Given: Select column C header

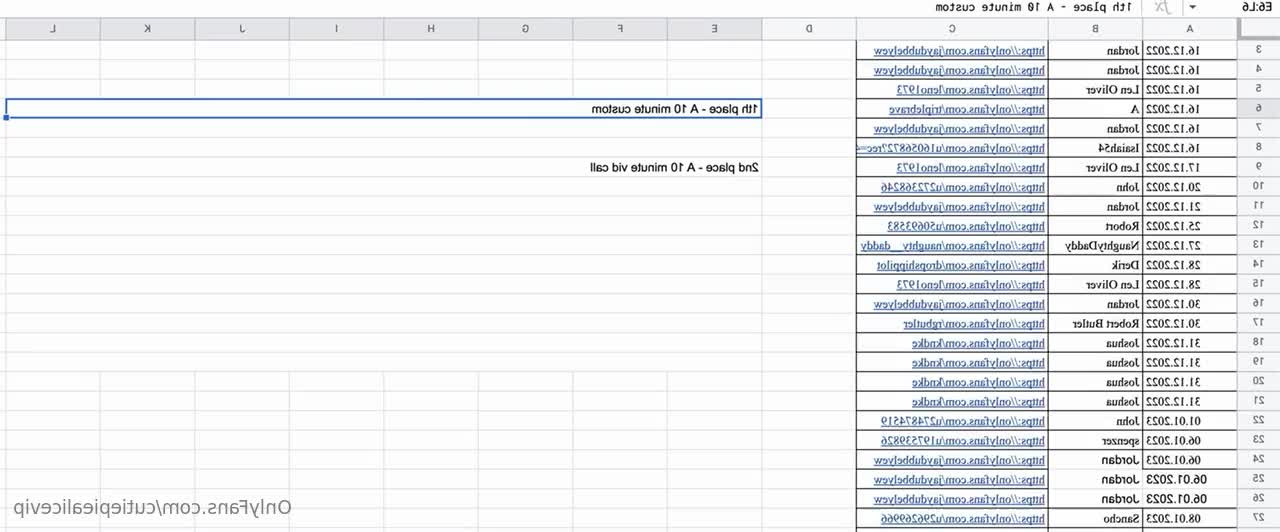Looking at the screenshot, I should pyautogui.click(x=951, y=28).
